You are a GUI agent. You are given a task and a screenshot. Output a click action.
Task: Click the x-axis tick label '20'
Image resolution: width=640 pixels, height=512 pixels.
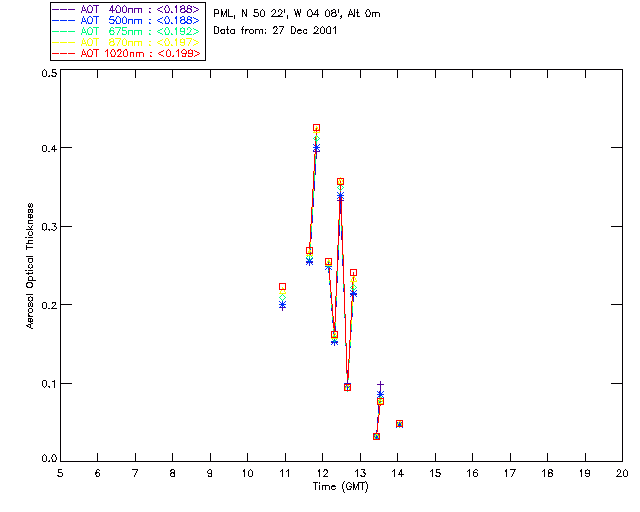(622, 473)
